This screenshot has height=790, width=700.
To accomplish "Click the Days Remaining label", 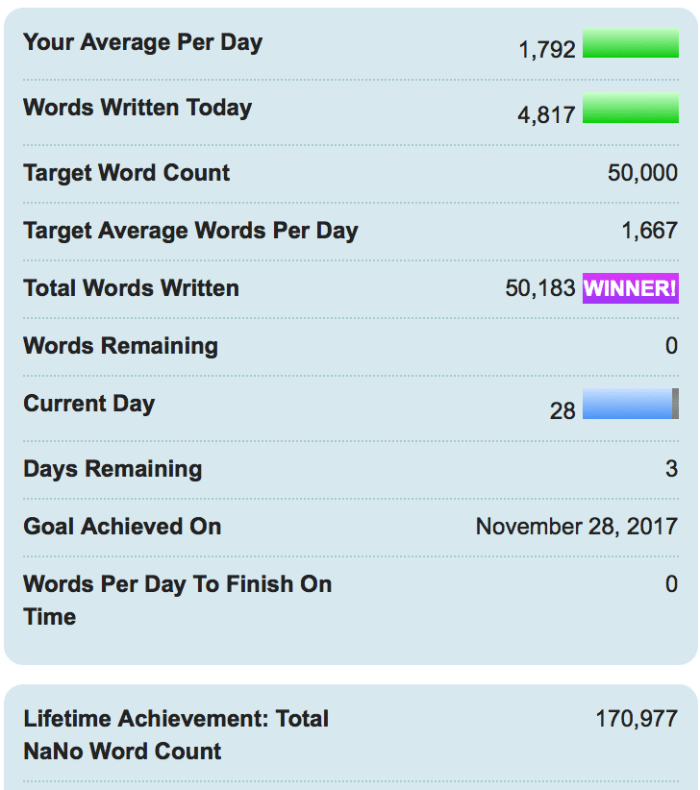I will [112, 468].
